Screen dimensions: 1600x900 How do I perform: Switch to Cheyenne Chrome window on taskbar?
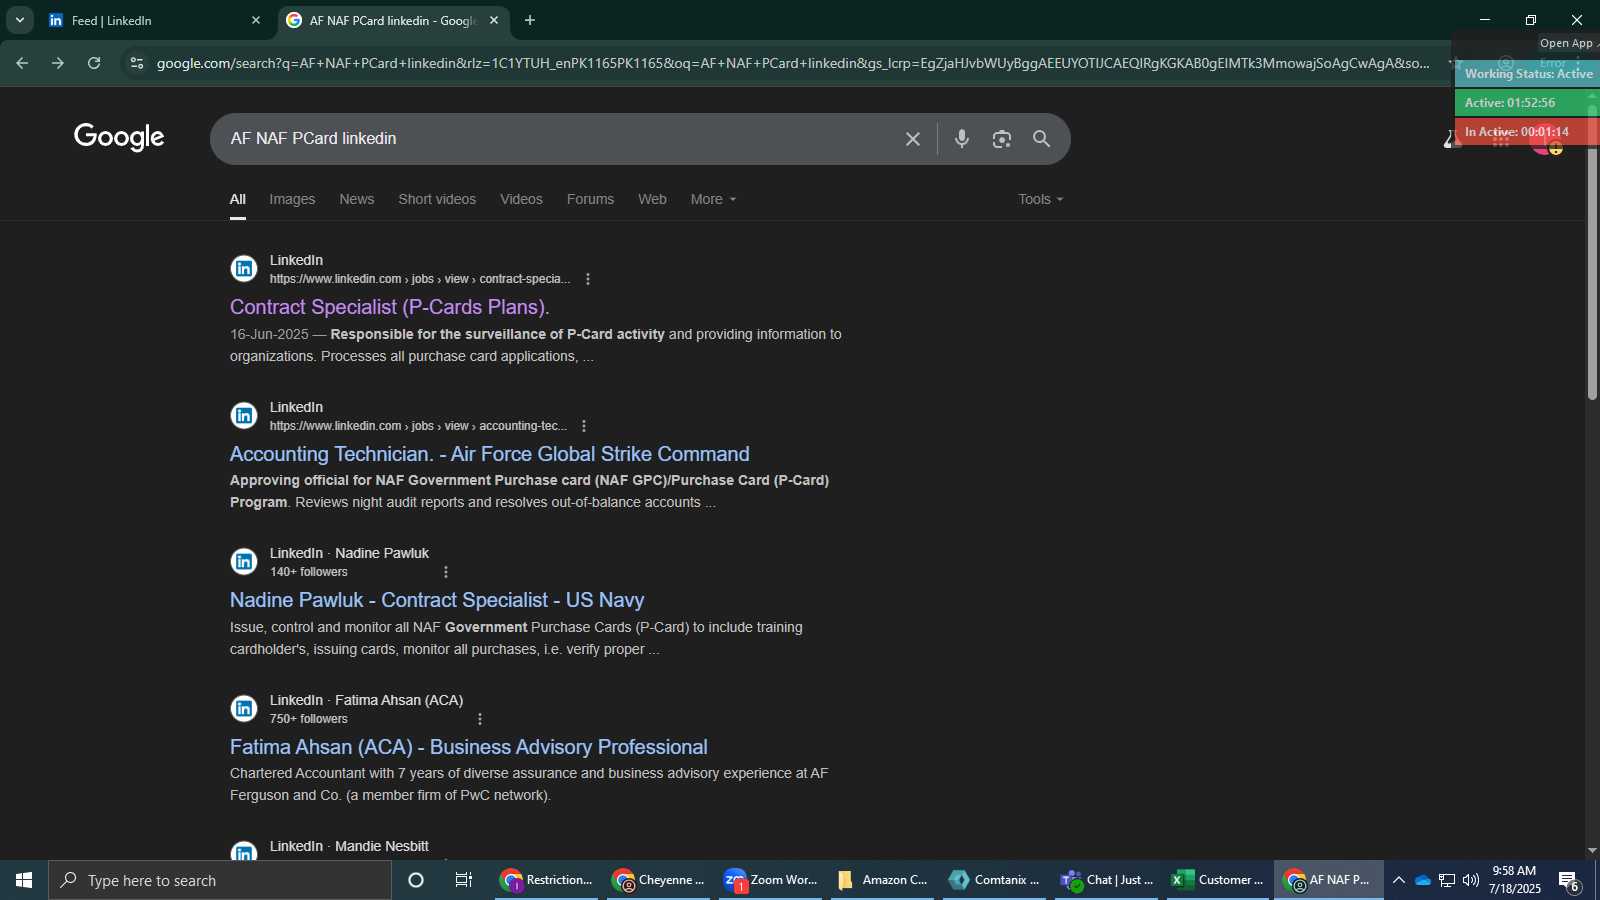pyautogui.click(x=659, y=880)
